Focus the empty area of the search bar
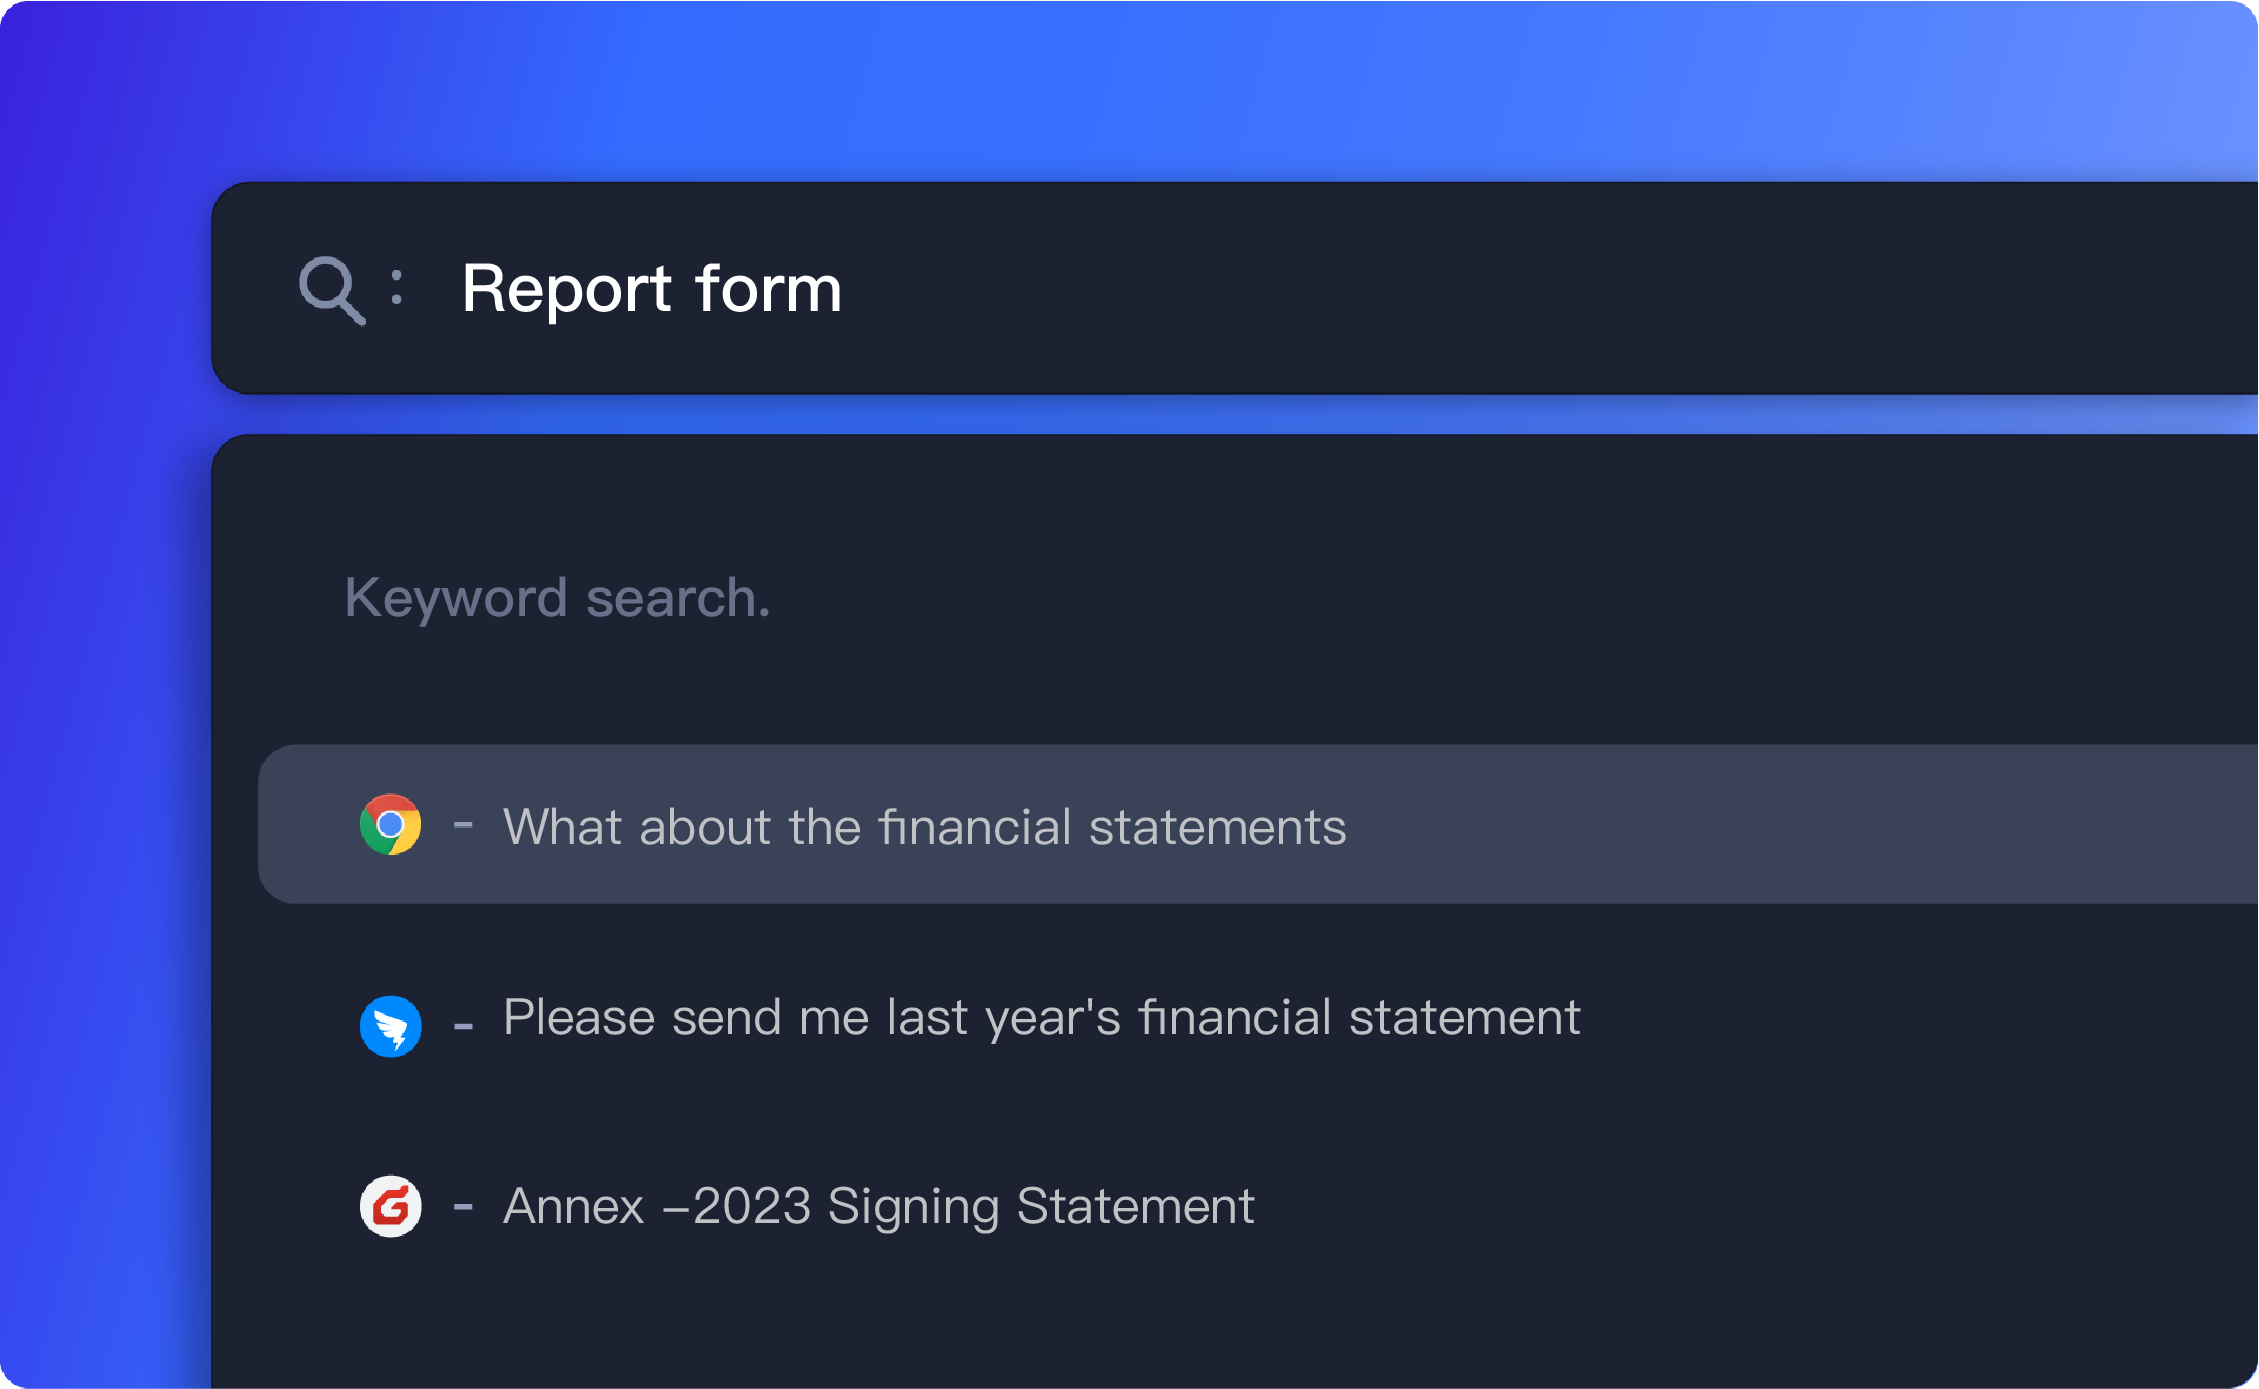This screenshot has width=2259, height=1389. 1500,289
